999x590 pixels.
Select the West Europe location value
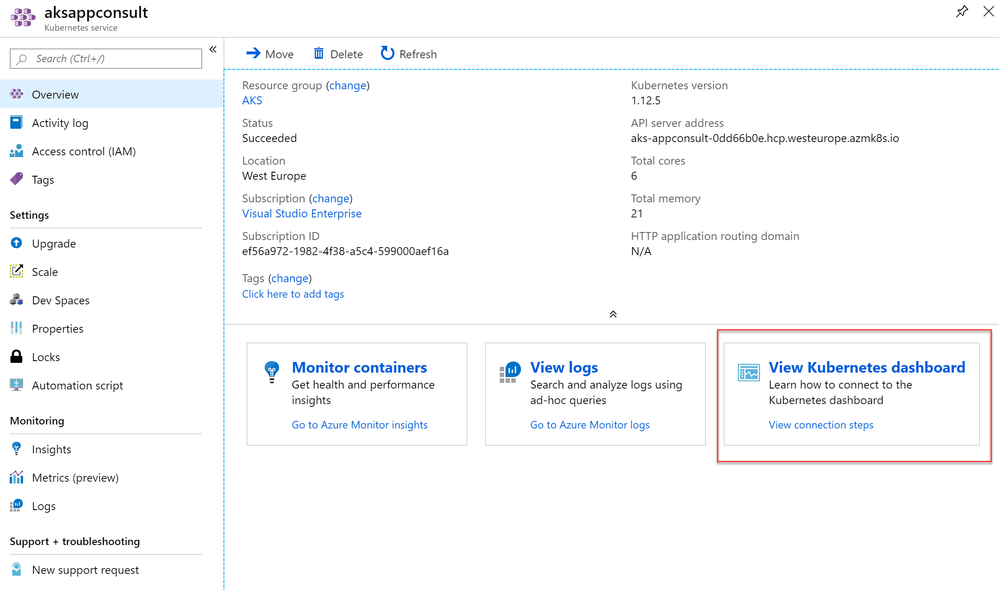[x=274, y=176]
